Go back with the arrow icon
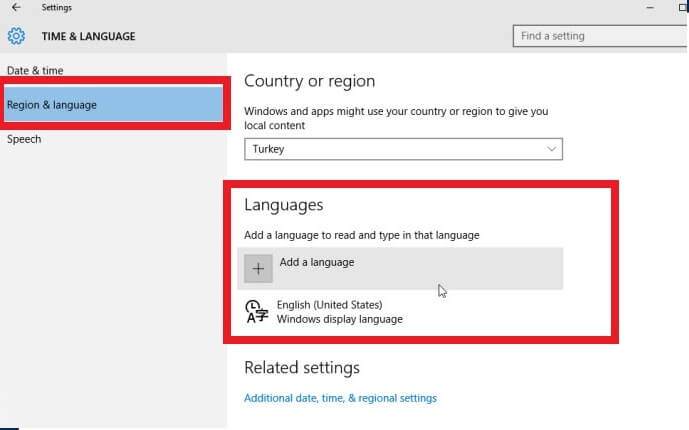The width and height of the screenshot is (689, 430). 16,7
